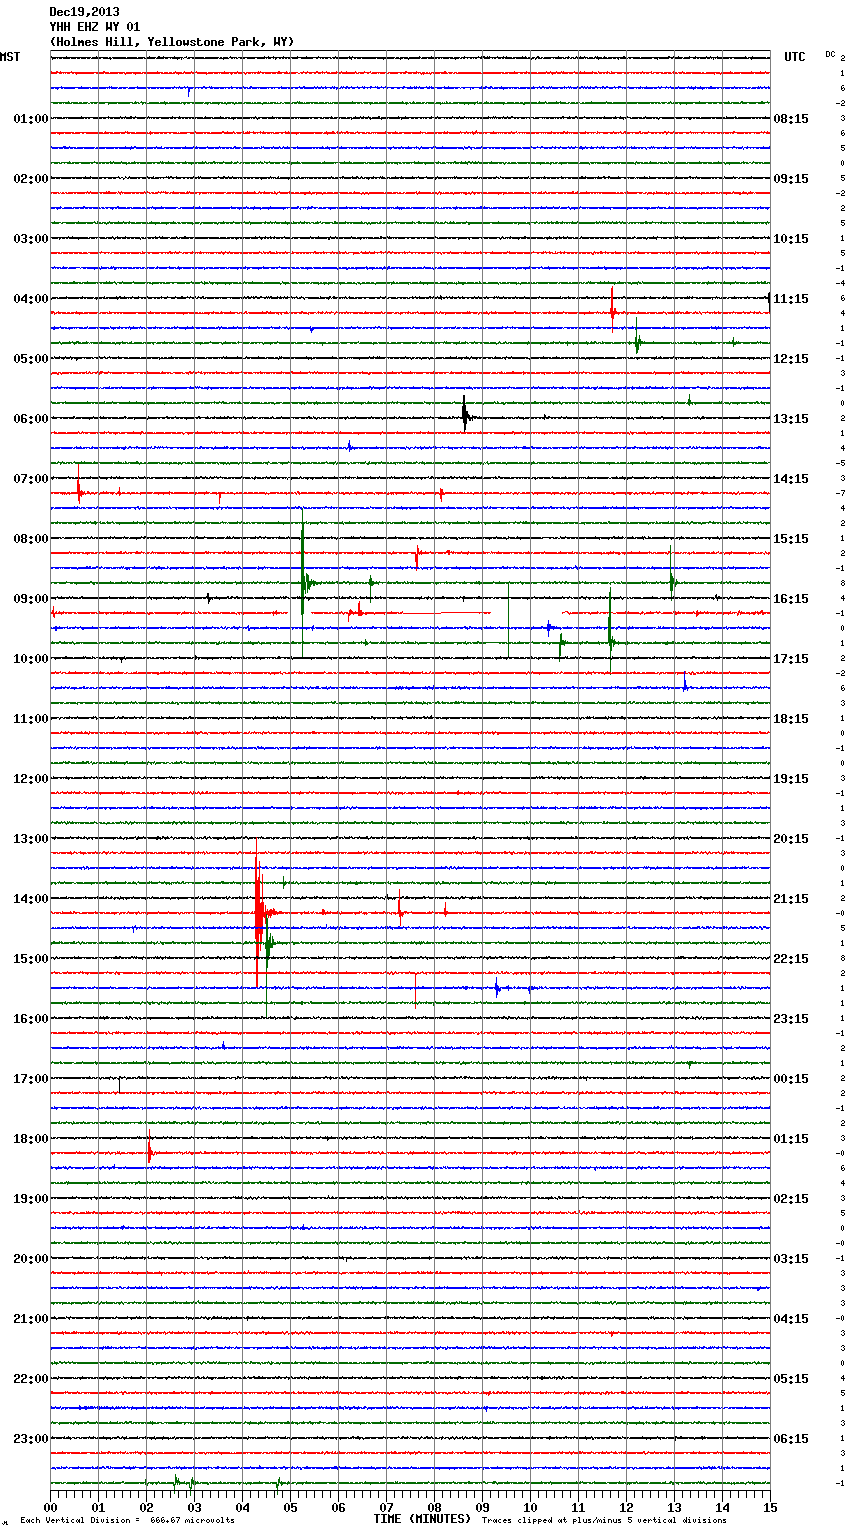This screenshot has width=850, height=1534.
Task: Click the Each Vertical Division scale note
Action: tap(127, 1520)
